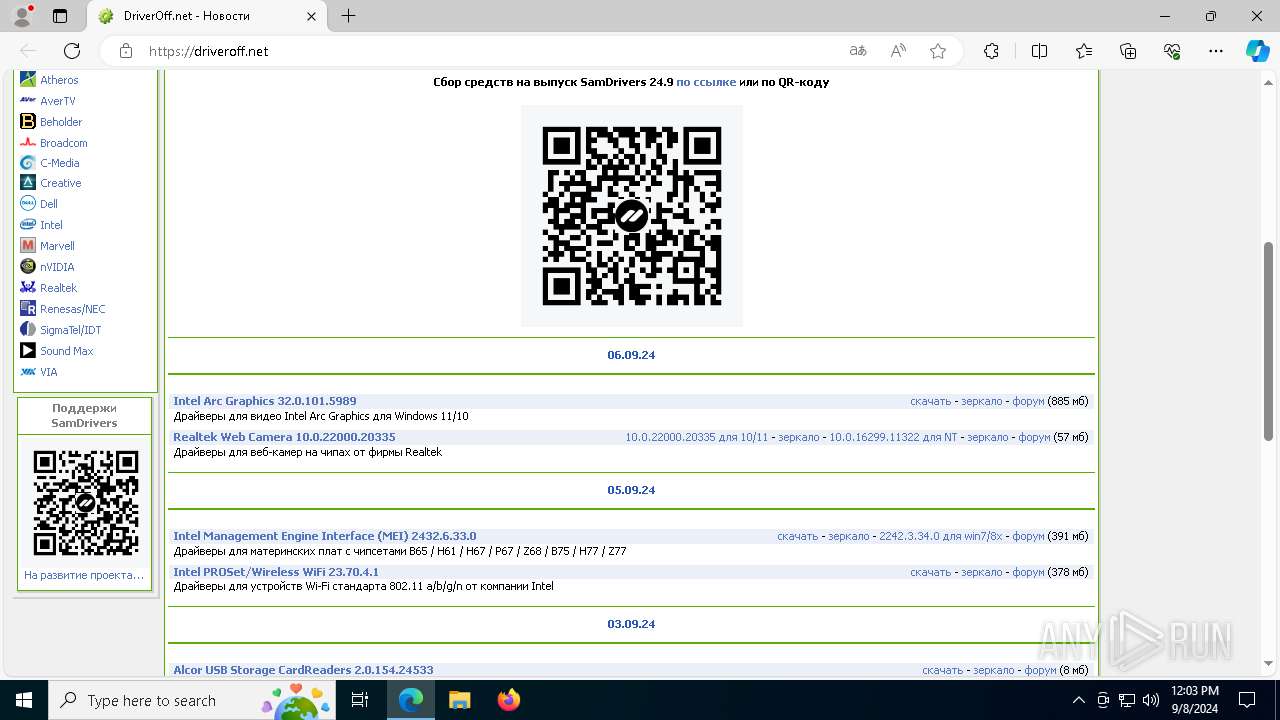Open the Edge profile icon
The image size is (1280, 720).
pos(22,16)
